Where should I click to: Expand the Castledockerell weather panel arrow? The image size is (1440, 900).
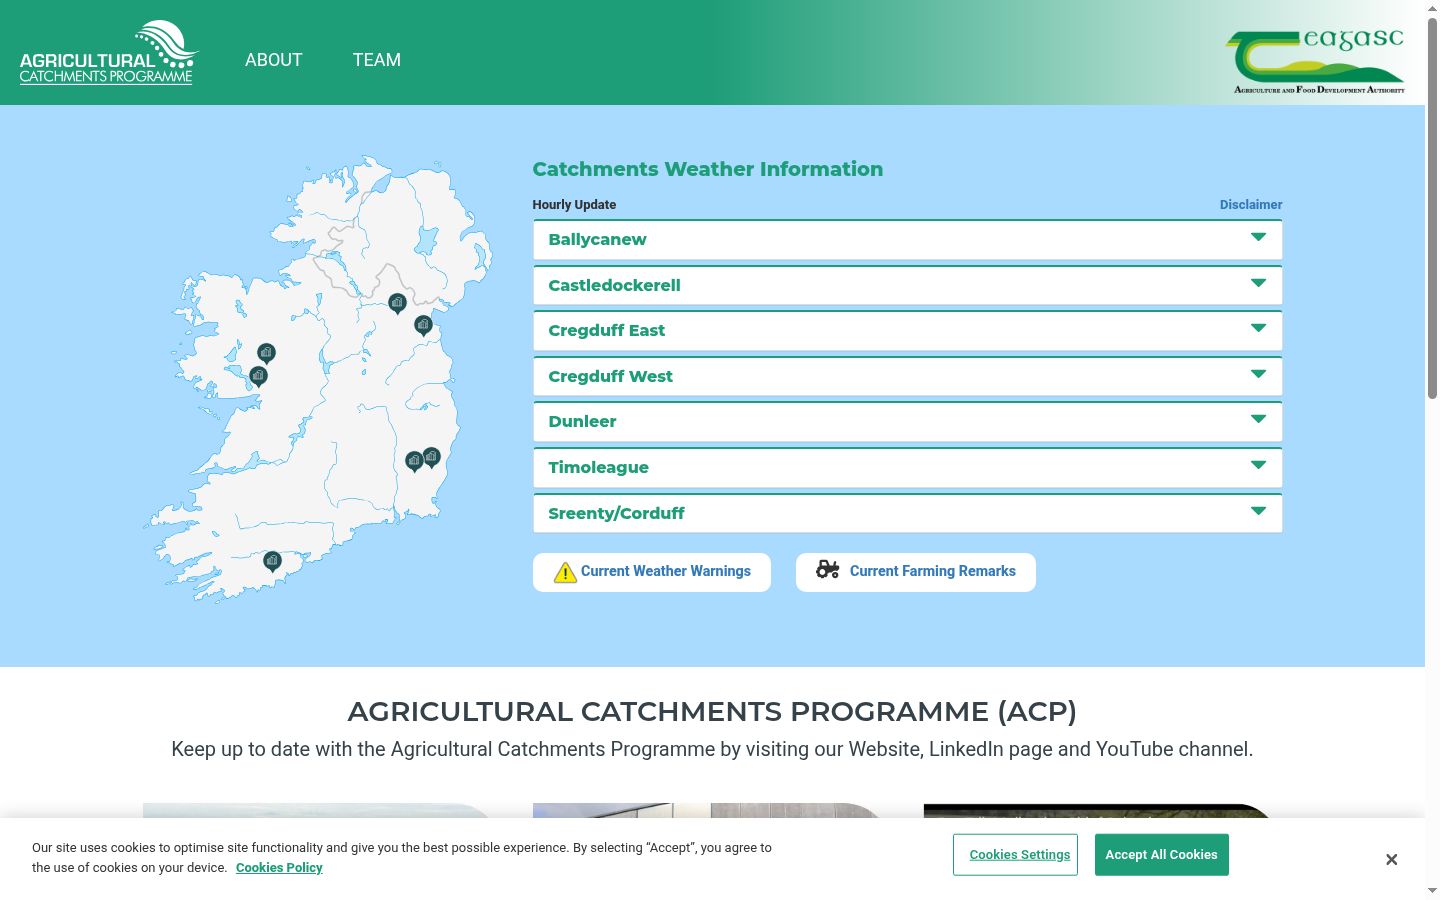pos(1258,283)
